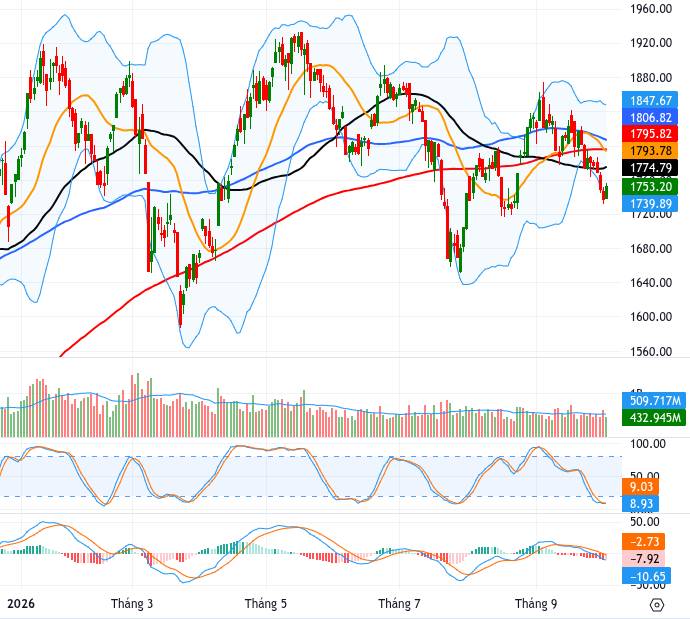
Task: Click the Tháng 7 time axis marker
Action: pyautogui.click(x=399, y=603)
